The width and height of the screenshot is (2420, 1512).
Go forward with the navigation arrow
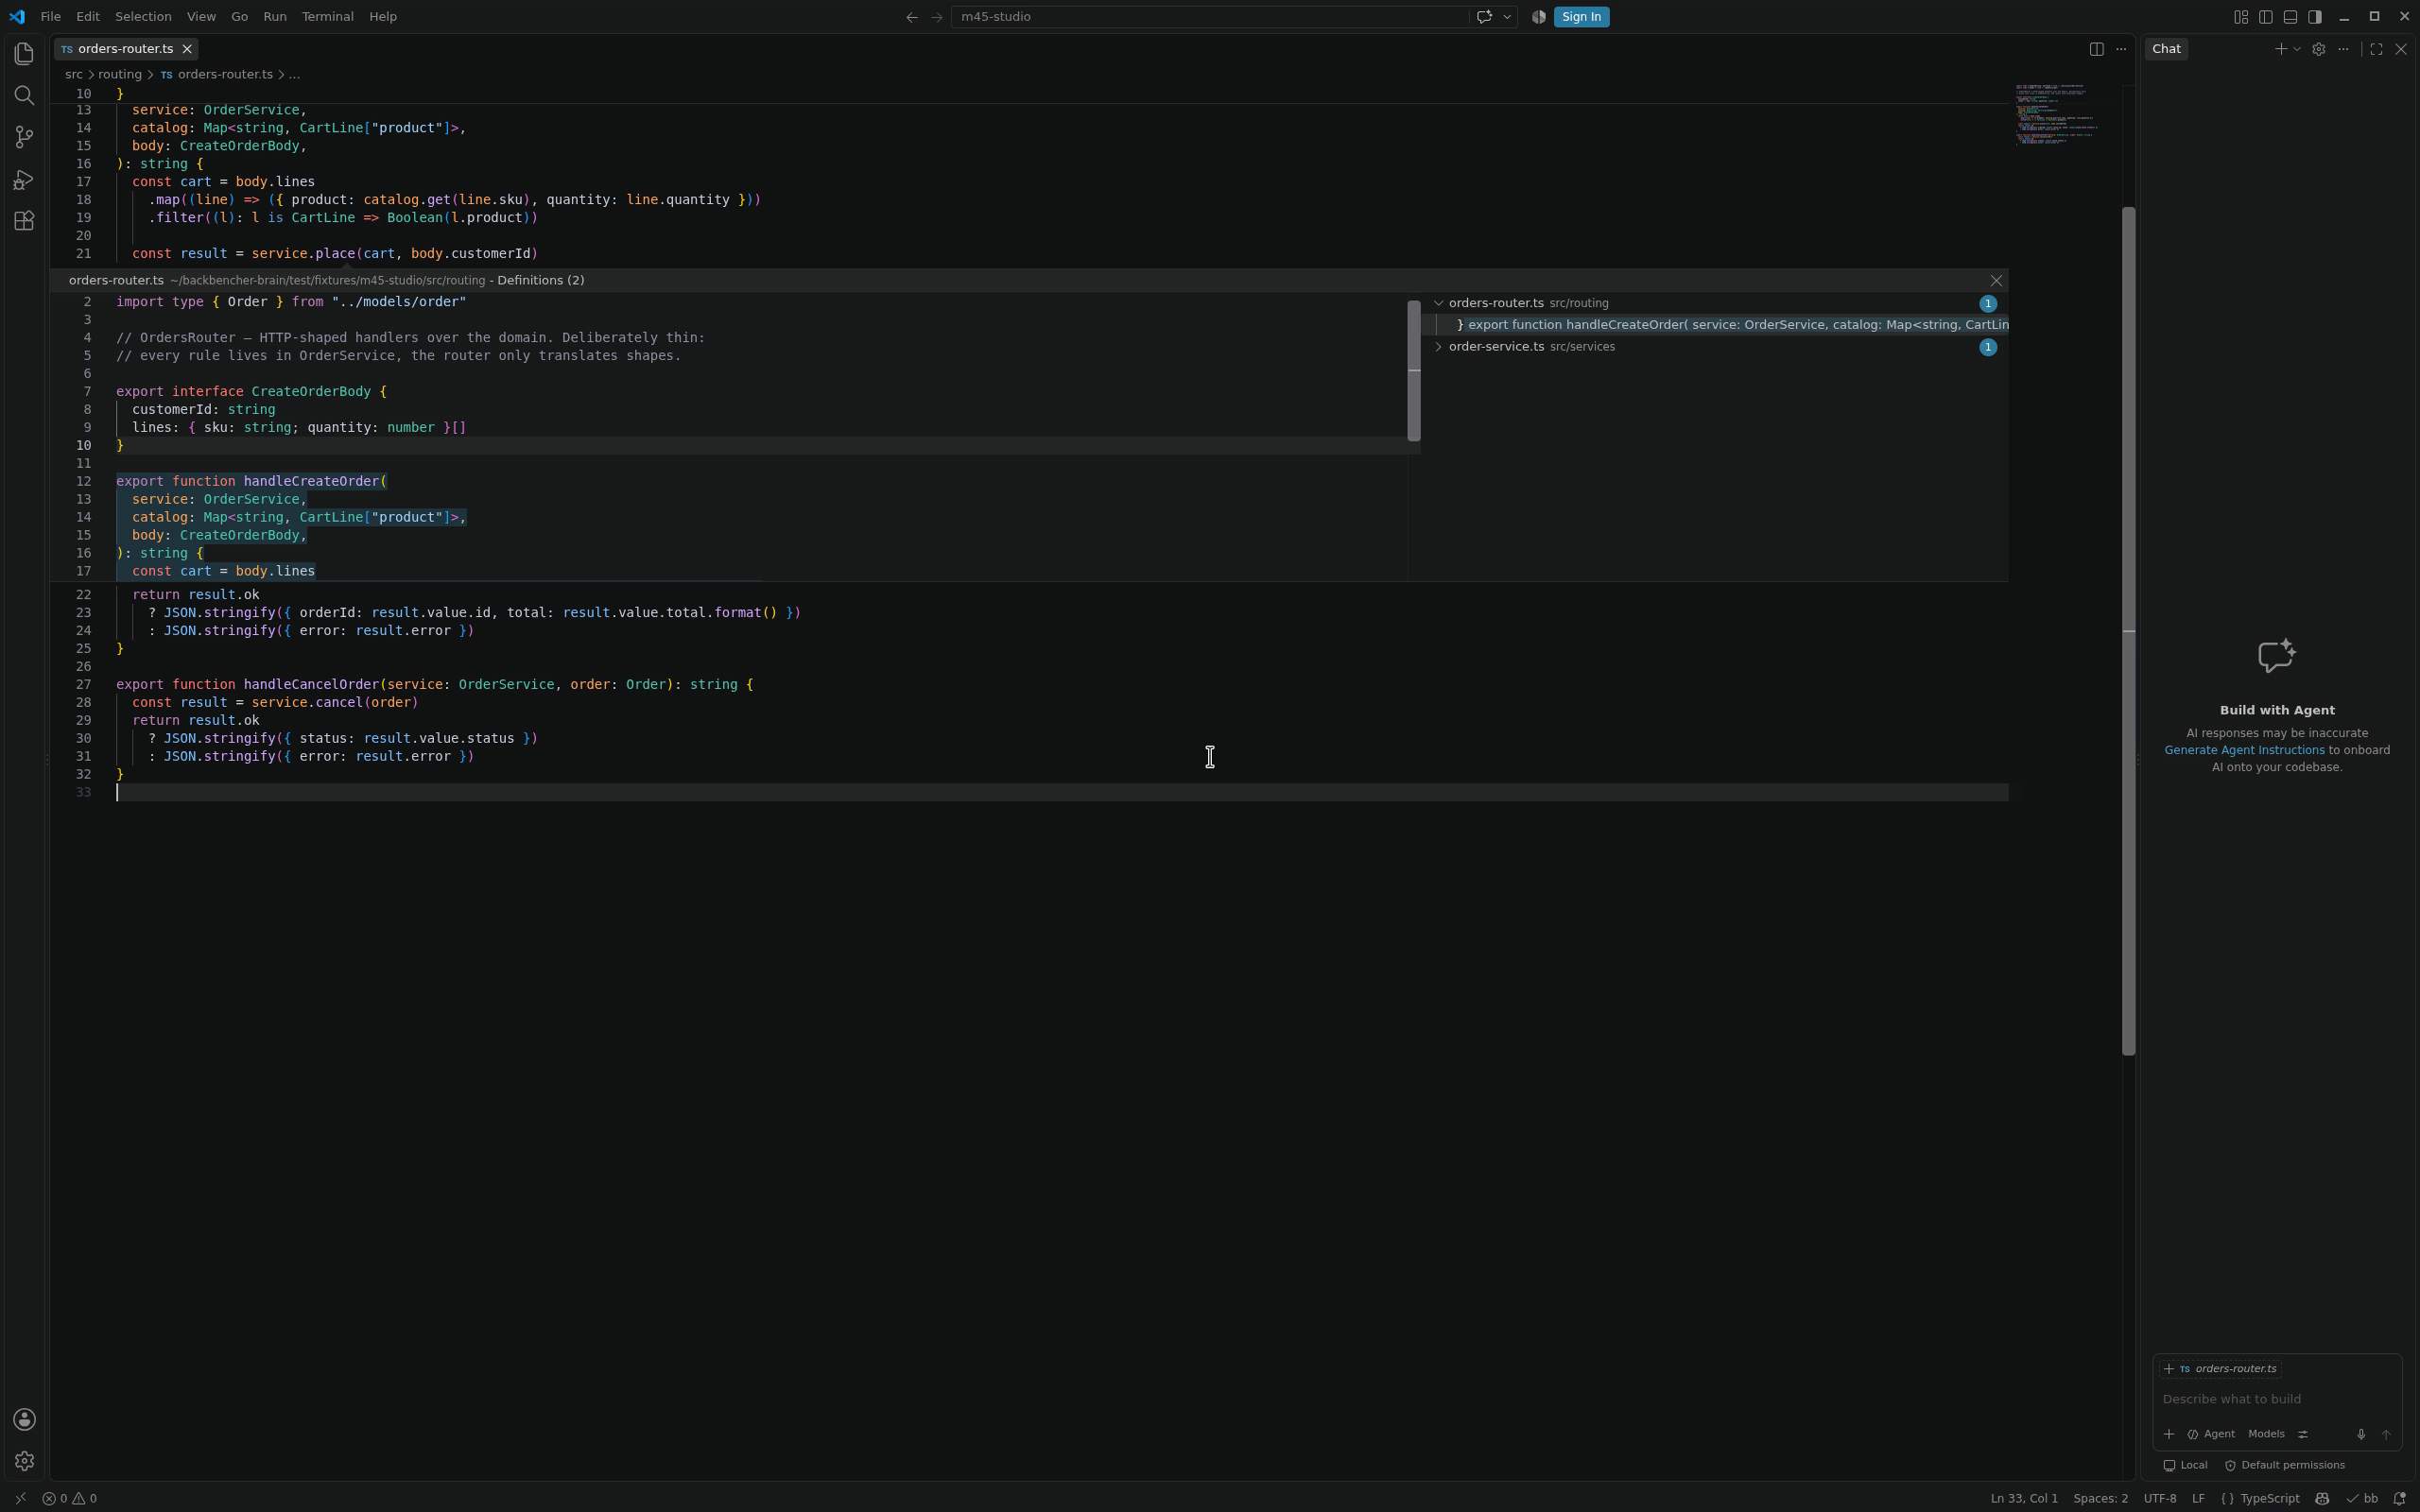click(x=937, y=17)
